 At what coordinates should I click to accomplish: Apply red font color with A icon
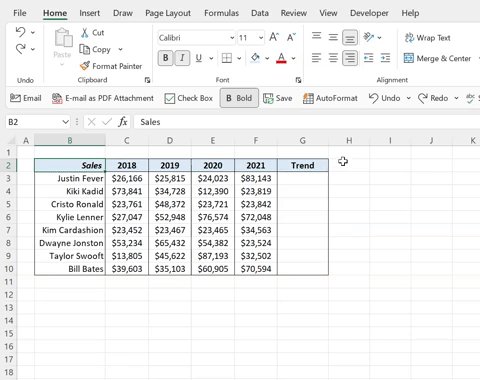coord(281,58)
